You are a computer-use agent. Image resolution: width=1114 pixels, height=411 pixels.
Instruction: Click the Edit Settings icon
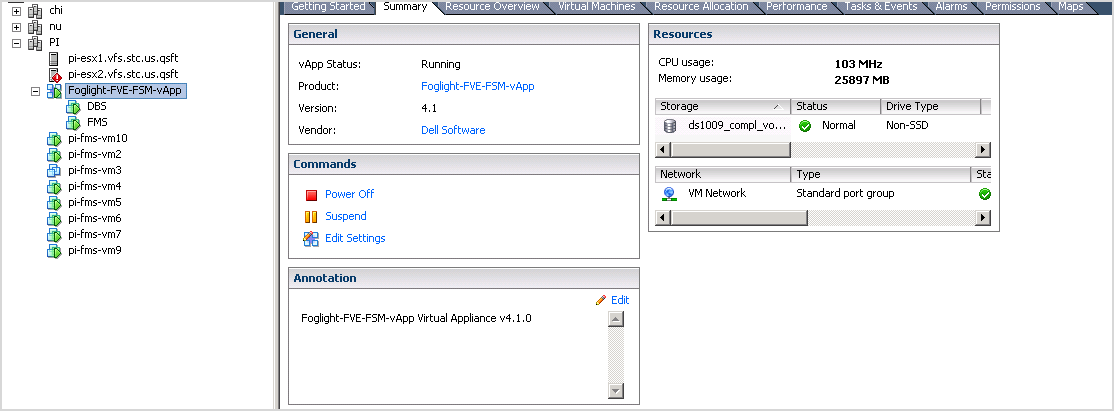point(311,239)
